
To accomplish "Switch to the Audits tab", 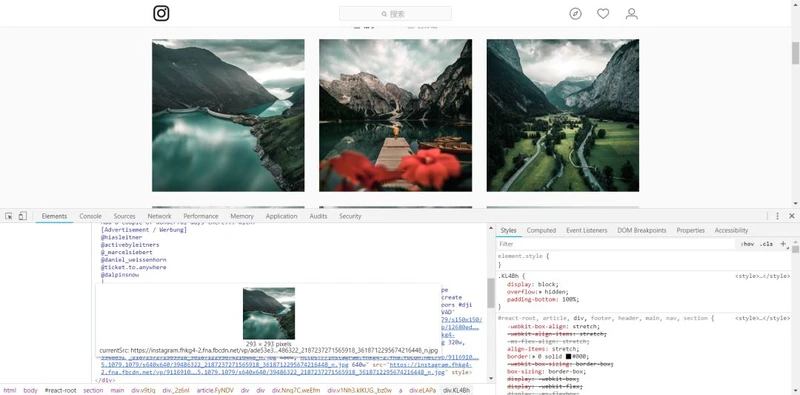I will (318, 216).
